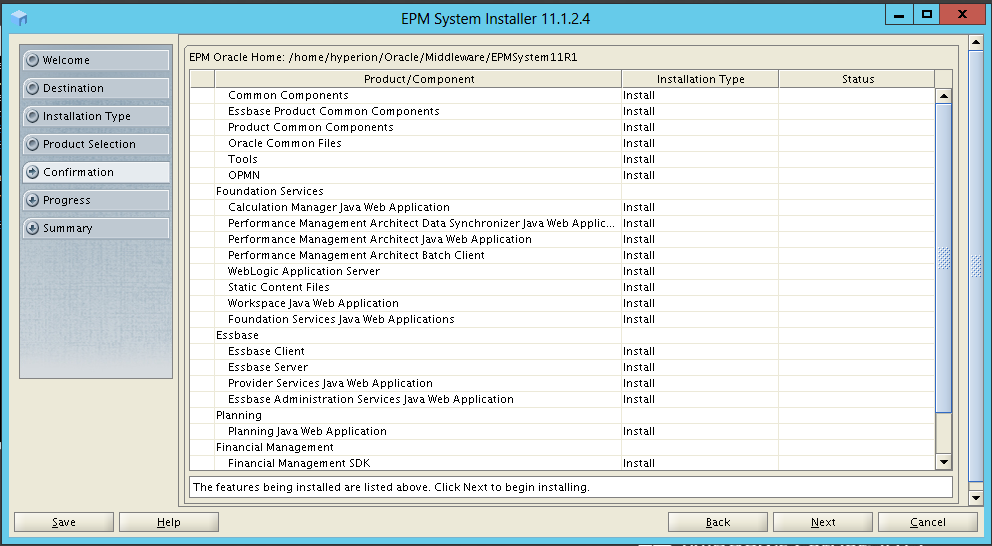Select the Static Content Files row
The width and height of the screenshot is (992, 546).
[562, 287]
